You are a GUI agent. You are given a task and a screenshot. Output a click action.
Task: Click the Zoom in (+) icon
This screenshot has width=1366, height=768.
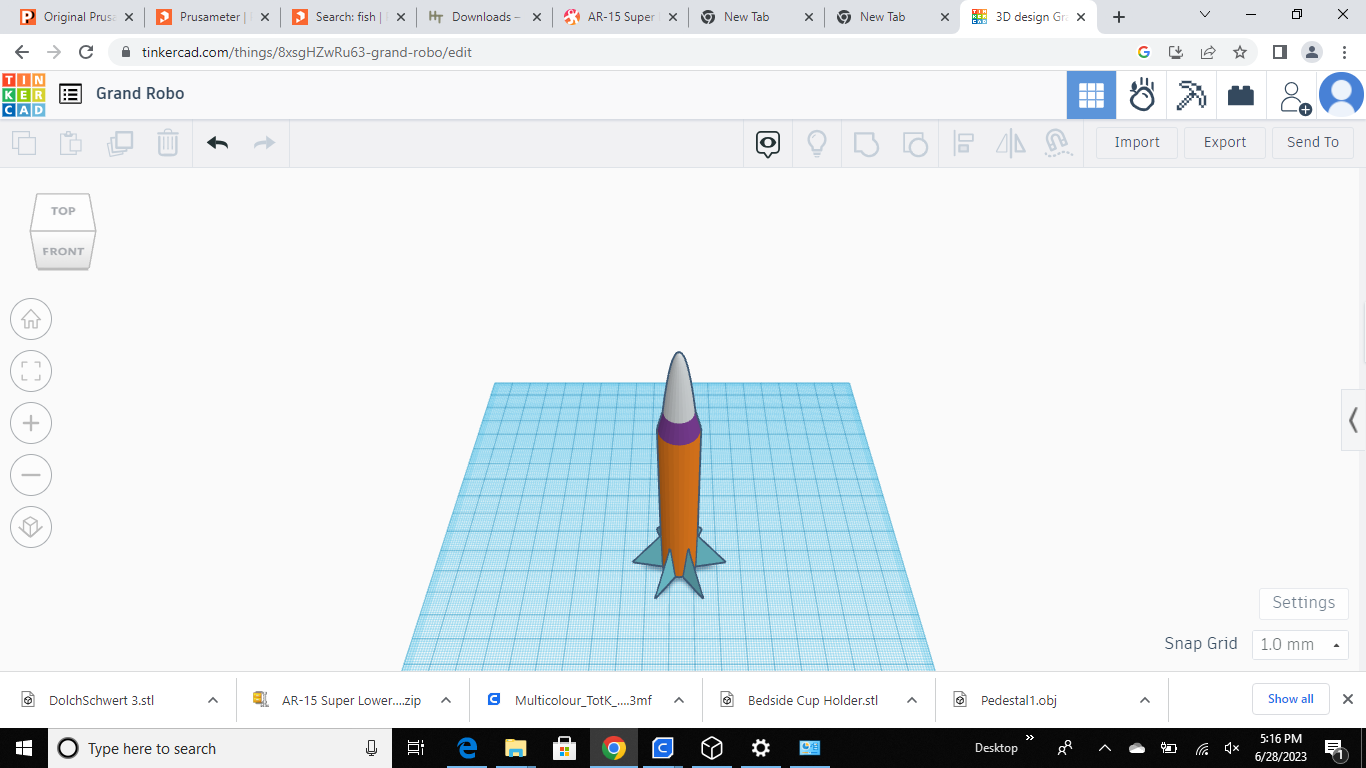click(x=31, y=423)
